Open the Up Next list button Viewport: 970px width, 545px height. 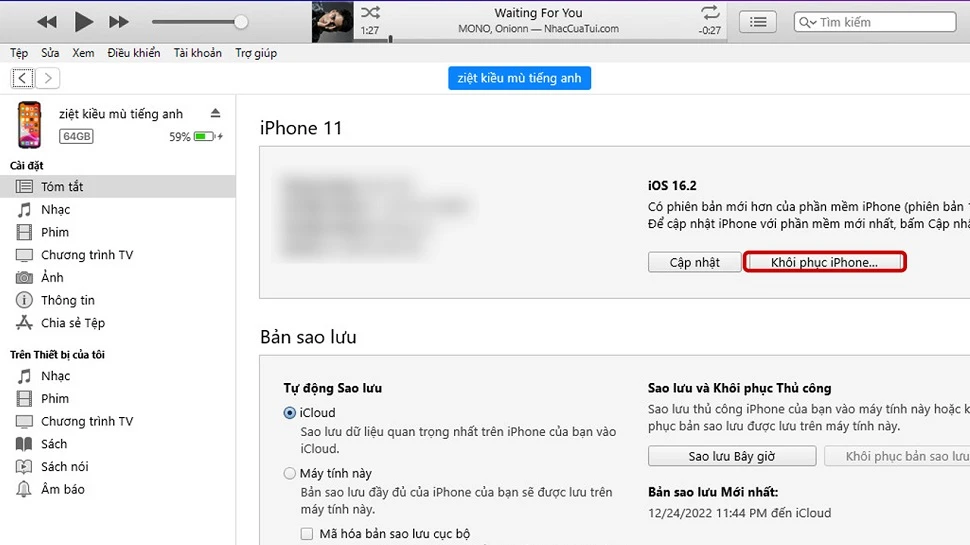[x=758, y=22]
